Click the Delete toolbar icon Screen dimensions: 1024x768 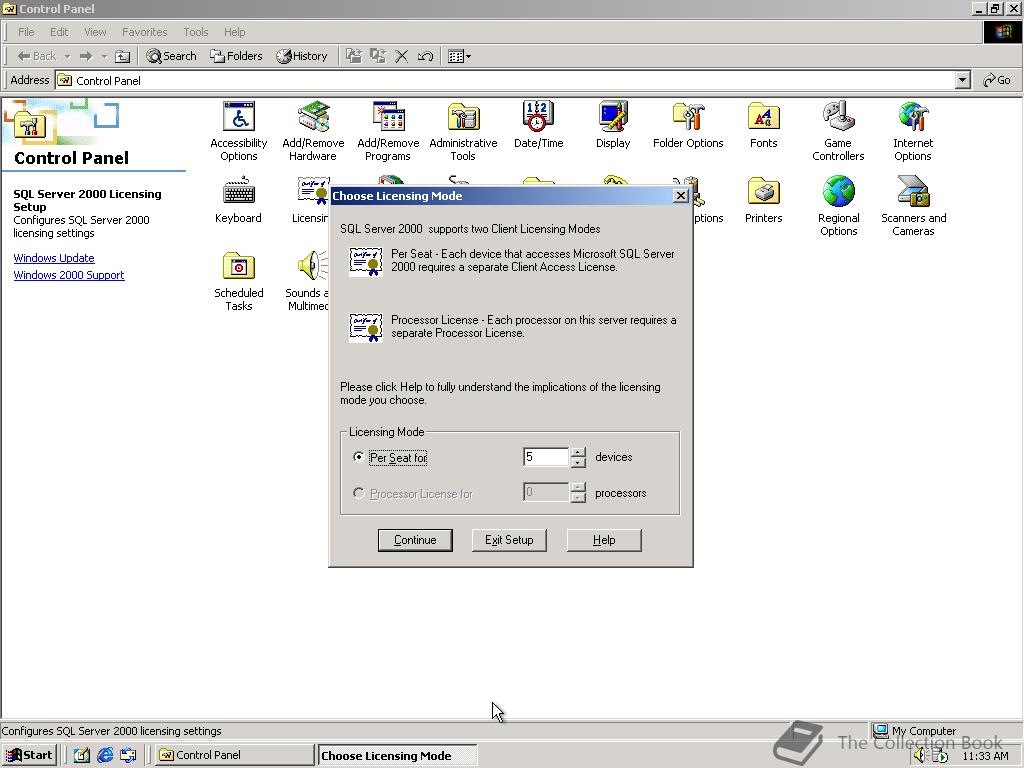pos(402,56)
